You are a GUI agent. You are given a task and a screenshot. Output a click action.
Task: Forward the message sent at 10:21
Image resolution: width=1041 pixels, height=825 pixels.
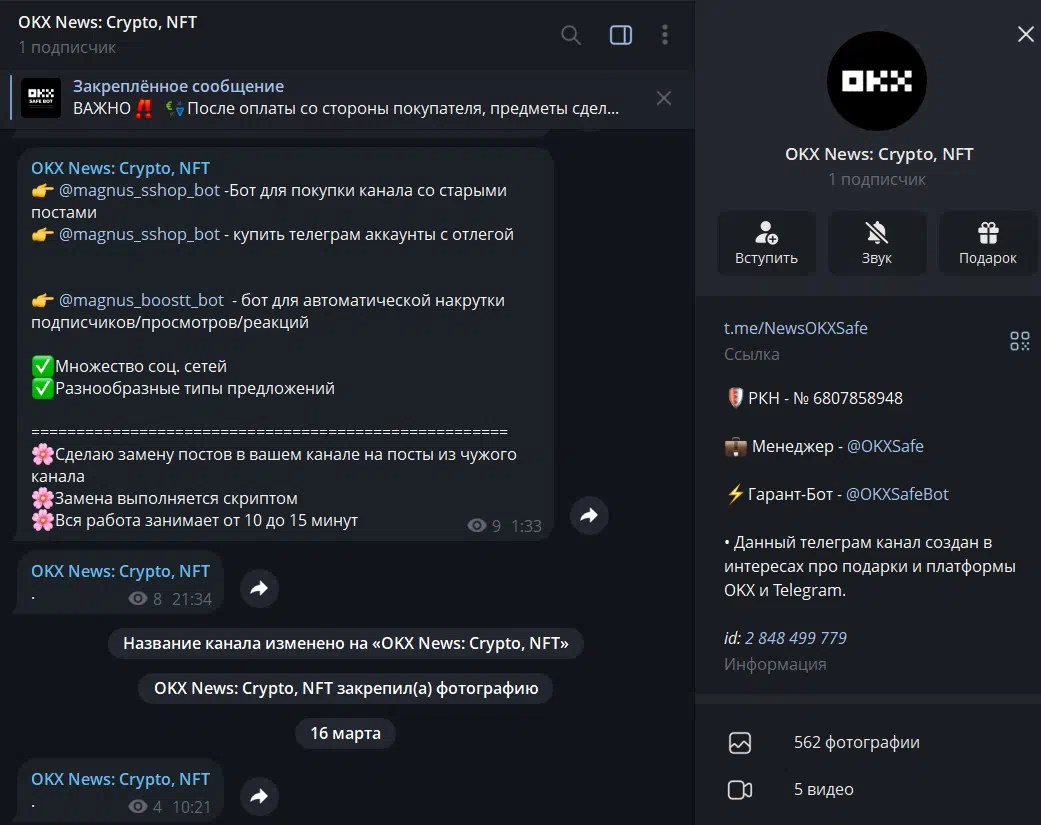259,796
